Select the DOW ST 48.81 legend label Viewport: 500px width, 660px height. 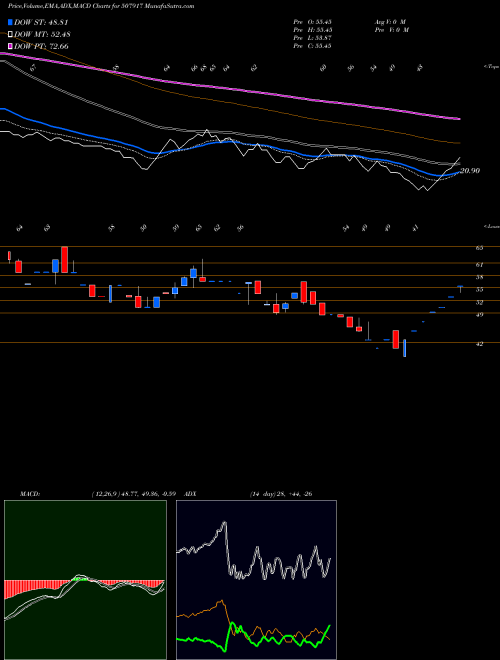point(41,22)
